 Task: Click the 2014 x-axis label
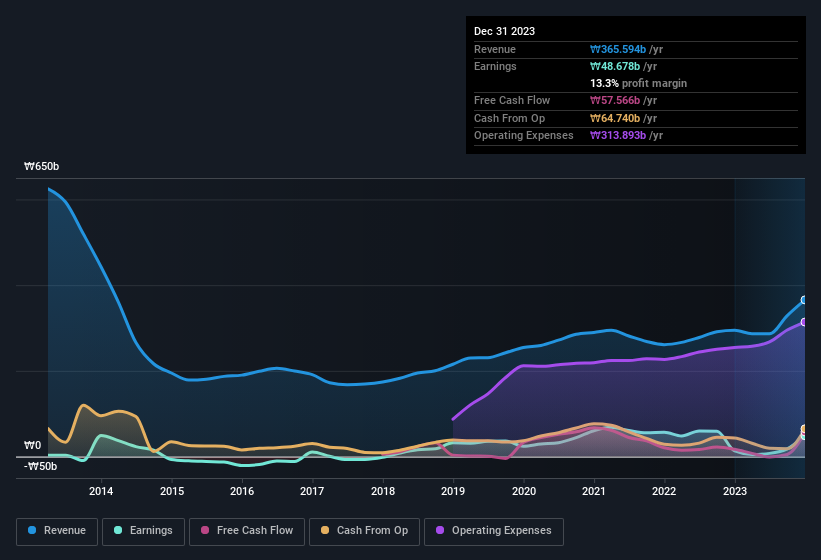[101, 491]
